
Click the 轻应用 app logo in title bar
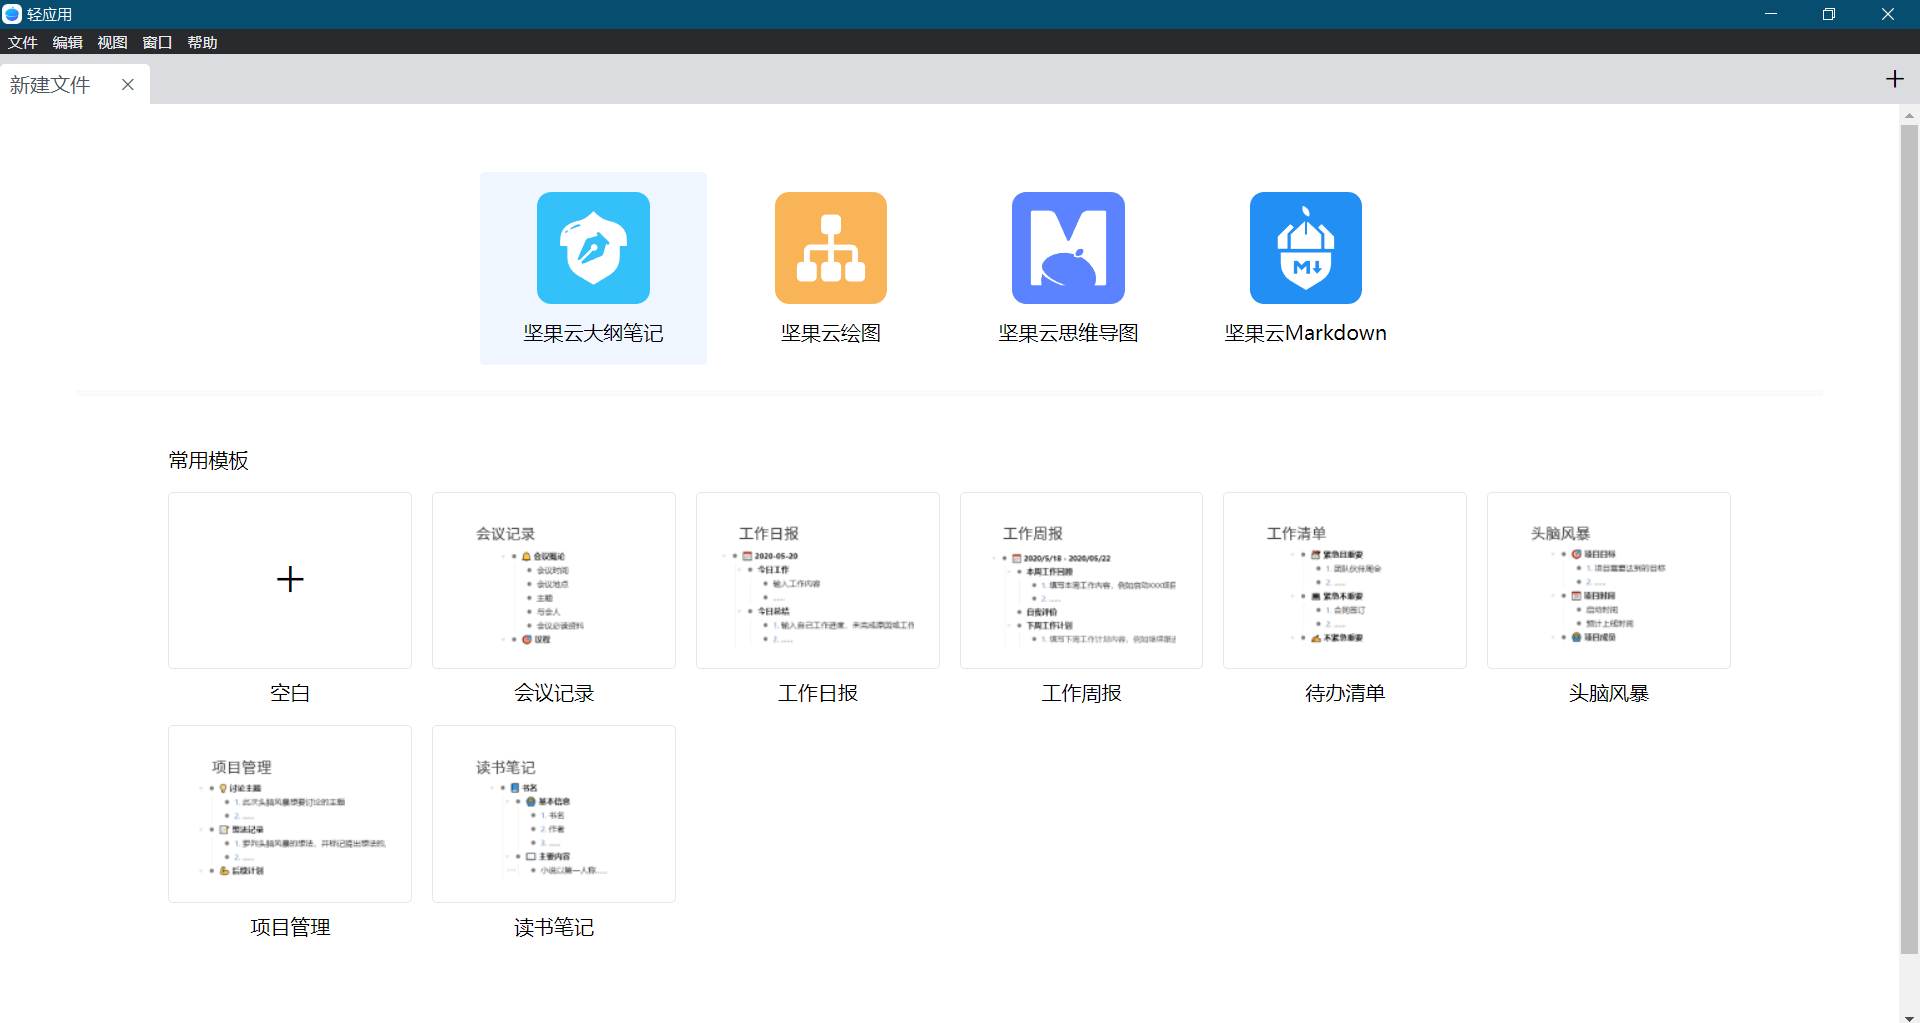(x=12, y=14)
